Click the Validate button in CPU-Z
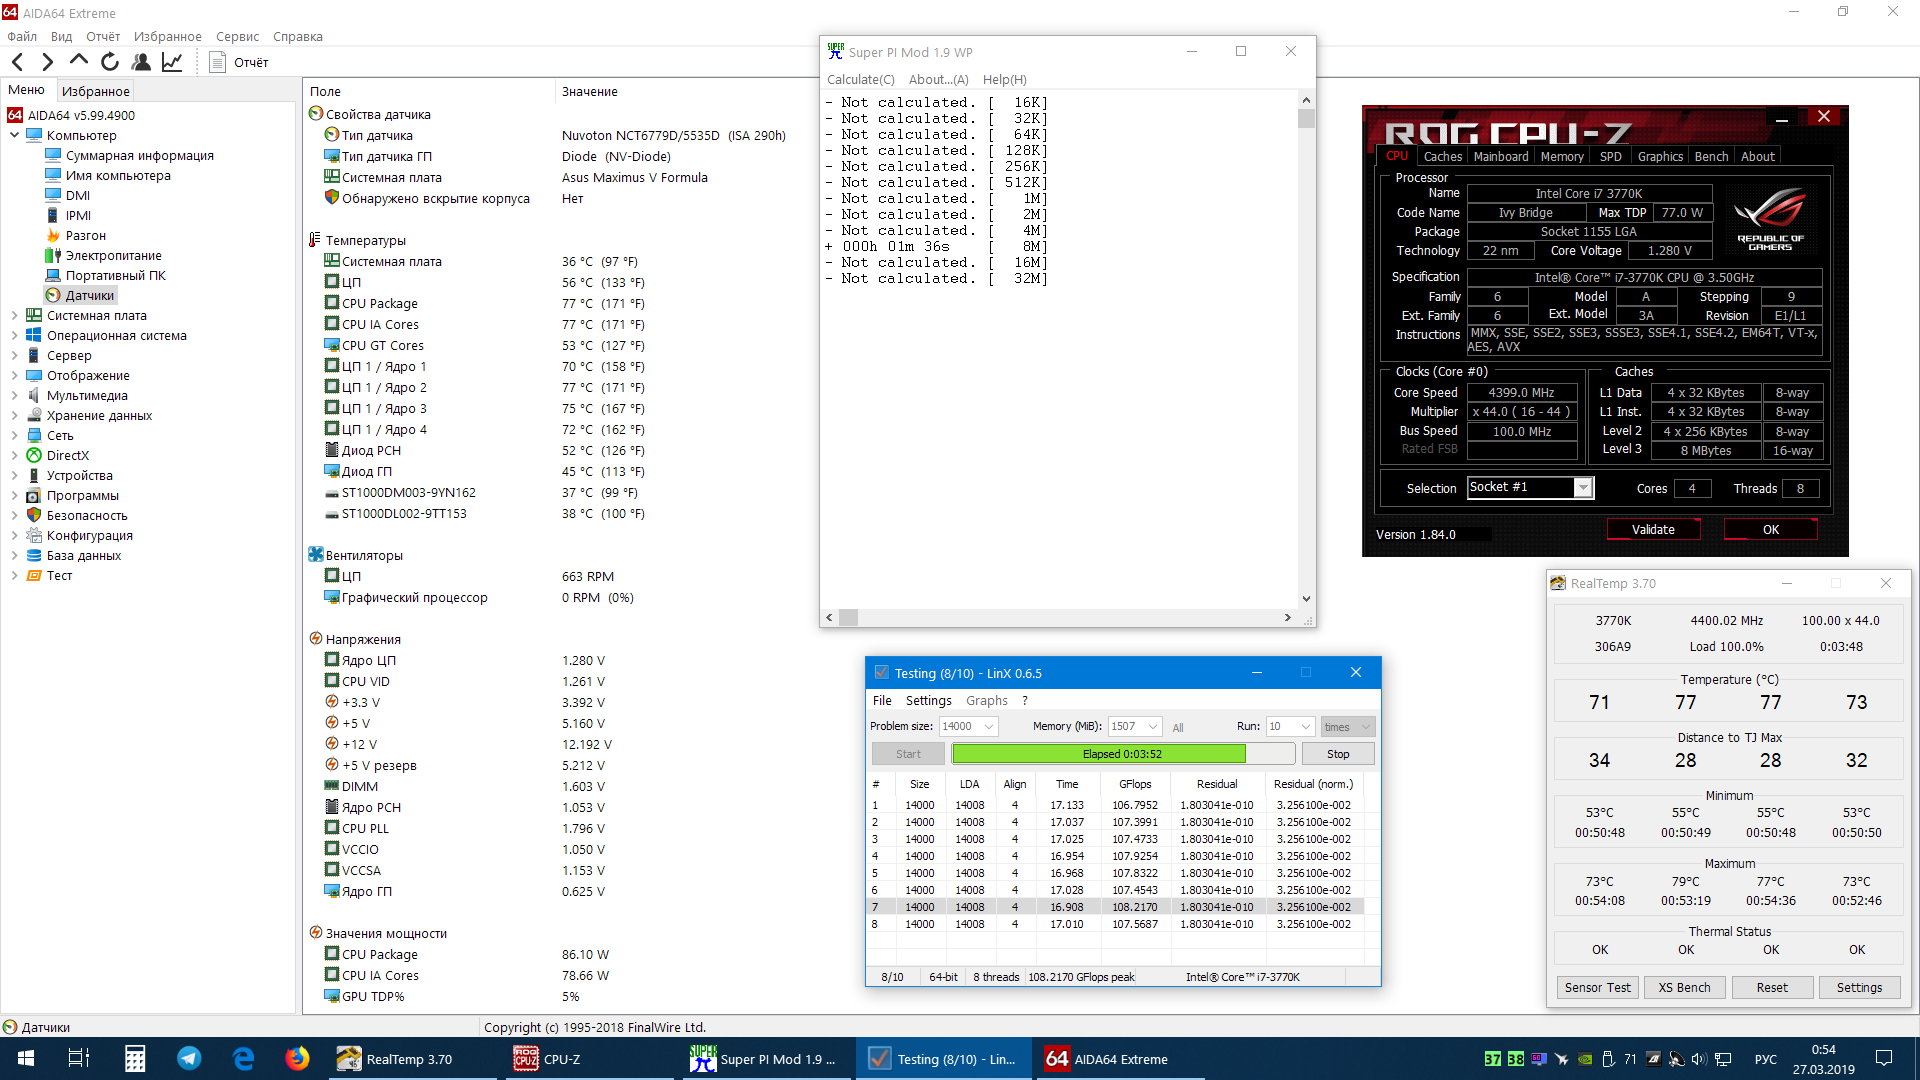1920x1080 pixels. pos(1652,530)
